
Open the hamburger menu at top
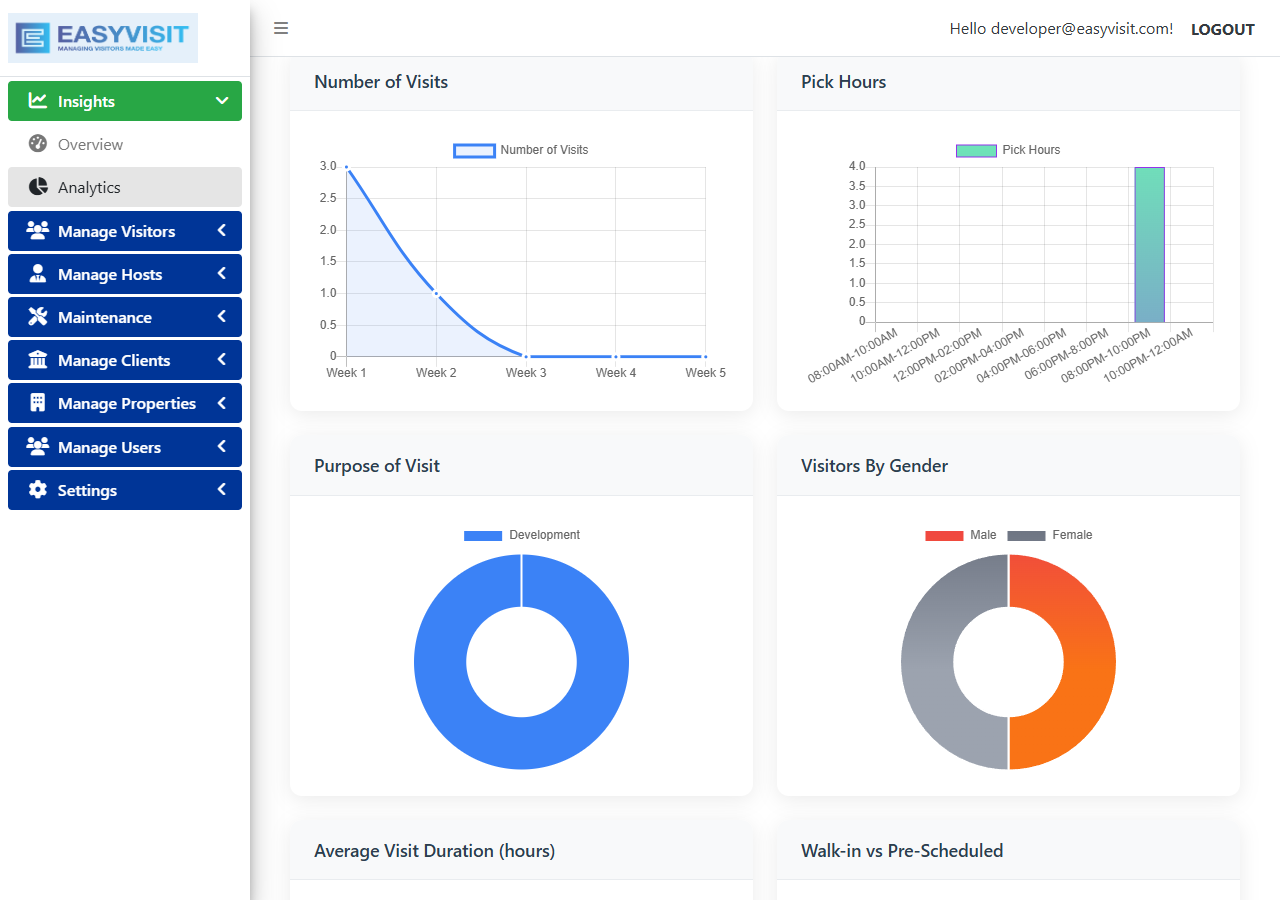(281, 28)
